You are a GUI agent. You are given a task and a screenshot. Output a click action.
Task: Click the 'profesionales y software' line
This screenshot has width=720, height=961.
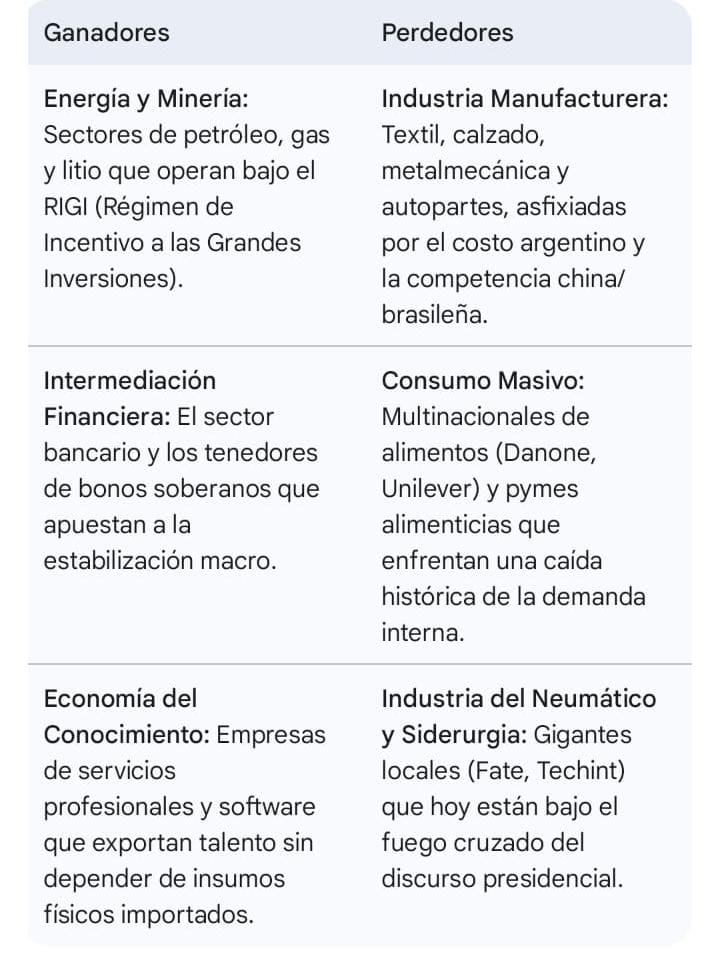[x=179, y=807]
